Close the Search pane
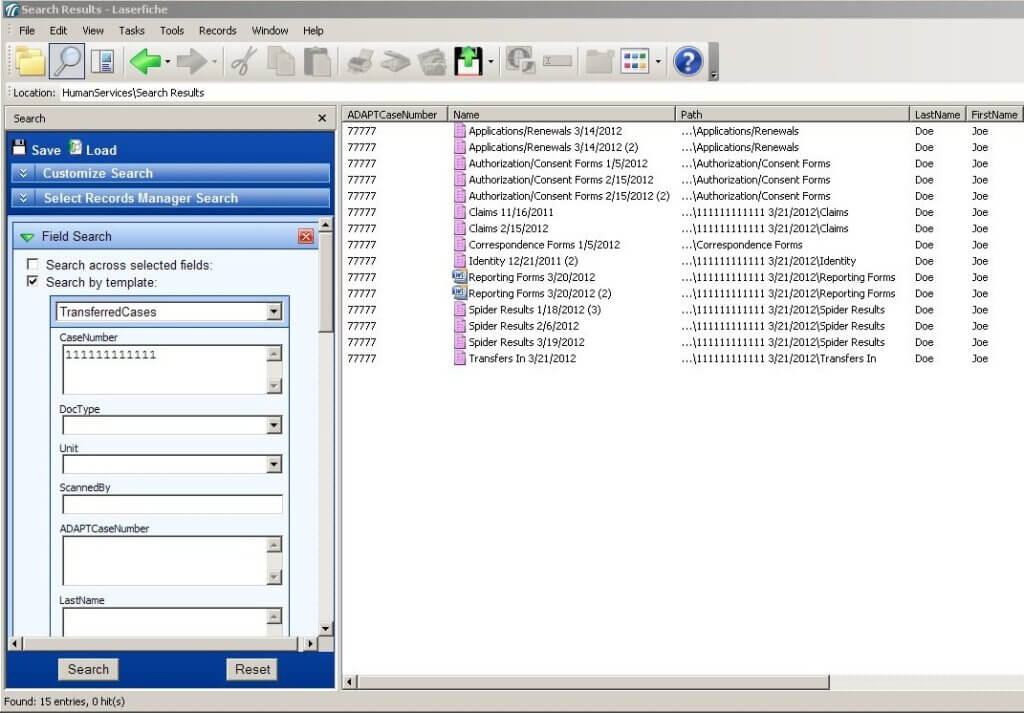Viewport: 1024px width, 713px height. point(322,118)
